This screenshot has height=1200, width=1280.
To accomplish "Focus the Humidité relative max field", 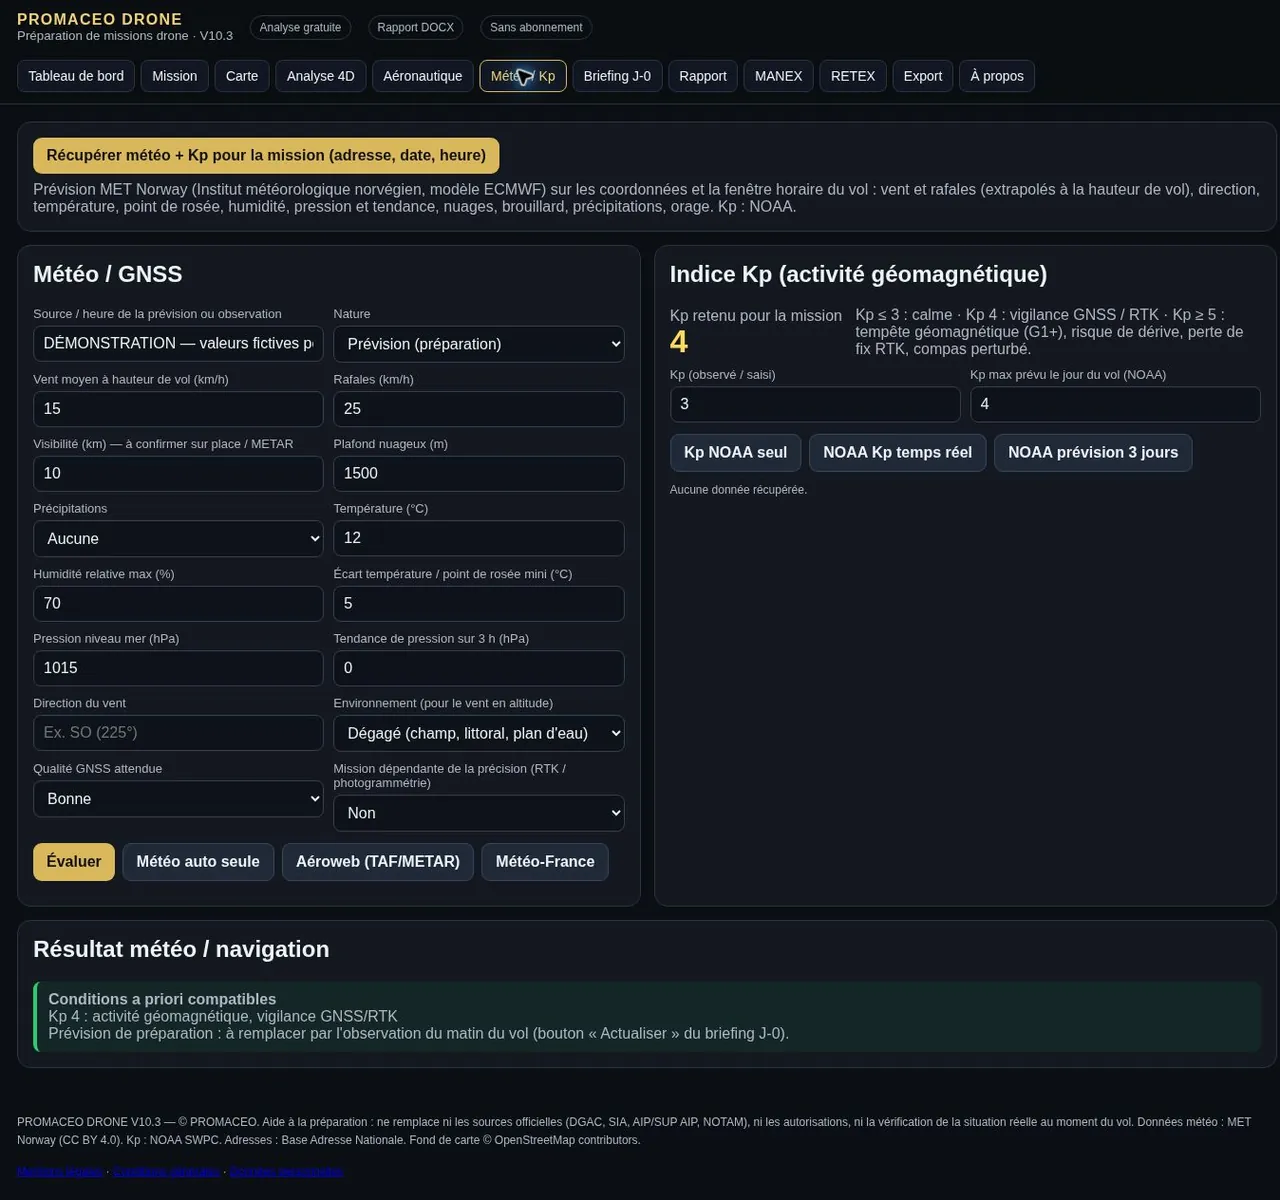I will 178,604.
